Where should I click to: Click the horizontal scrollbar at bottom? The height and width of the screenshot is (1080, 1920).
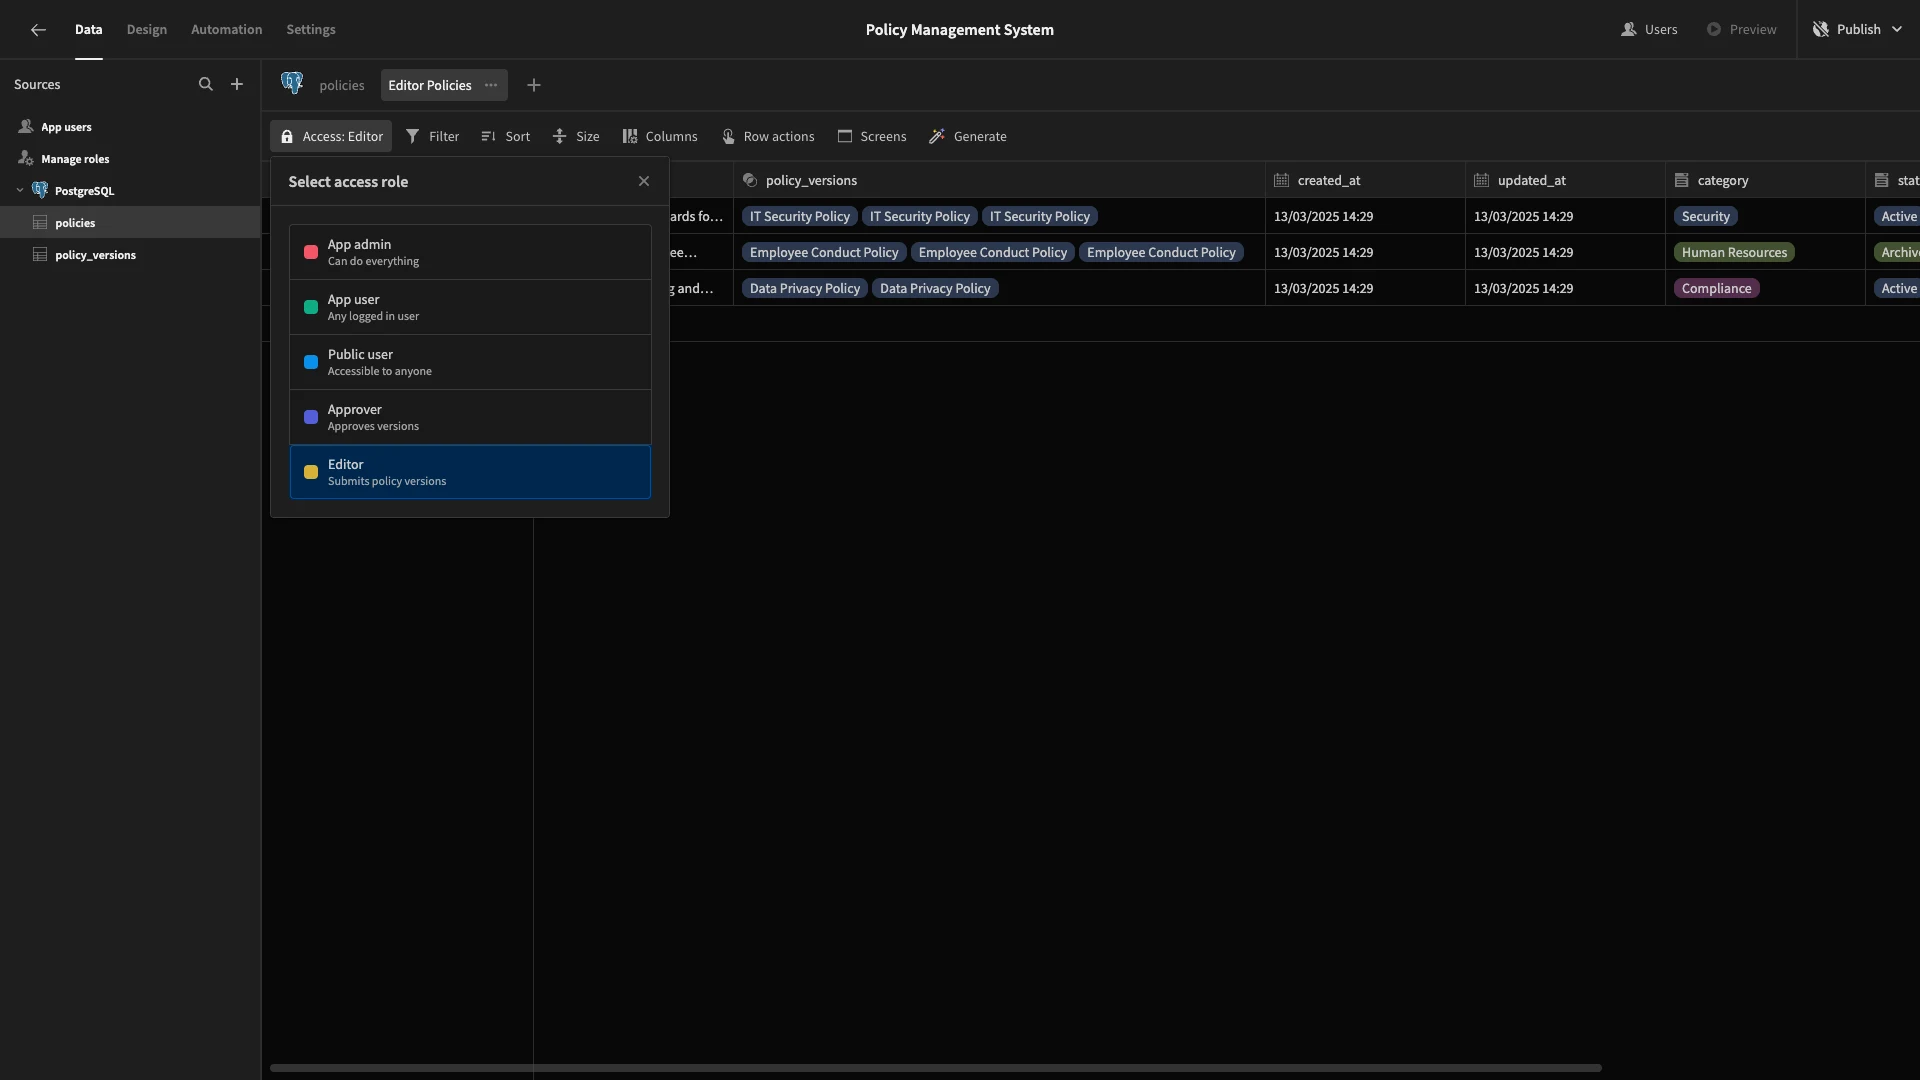(x=935, y=1068)
